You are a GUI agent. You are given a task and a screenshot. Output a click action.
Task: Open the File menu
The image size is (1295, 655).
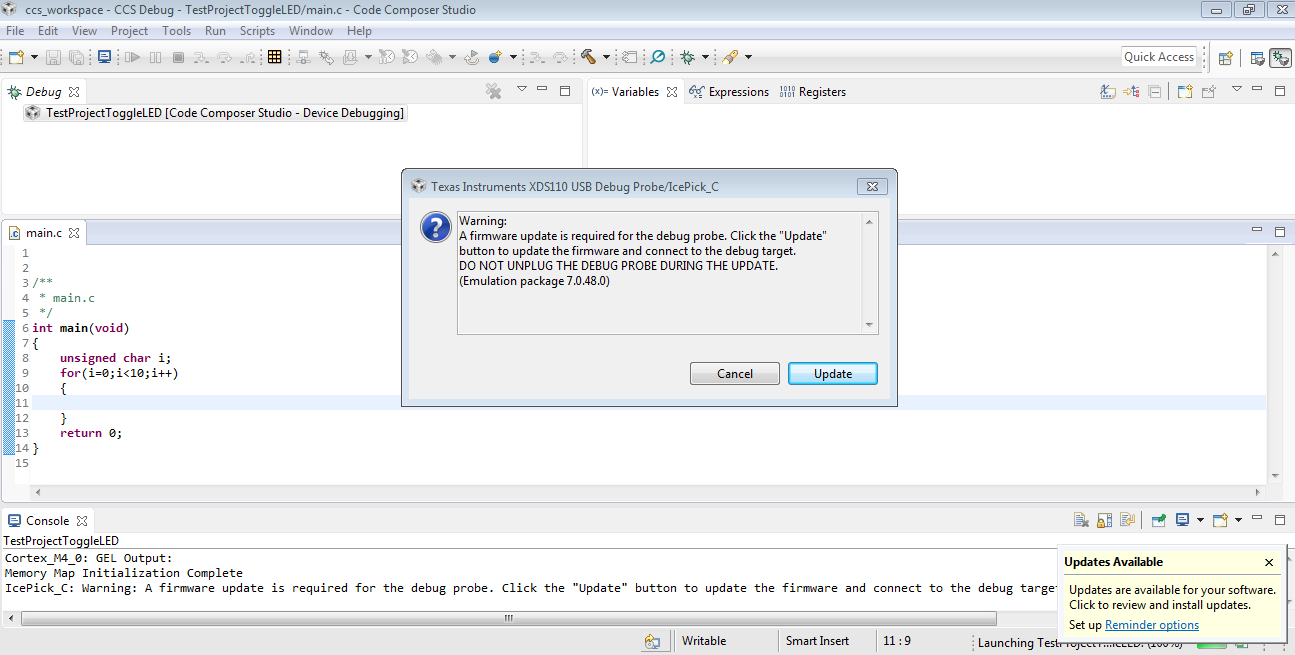tap(15, 31)
